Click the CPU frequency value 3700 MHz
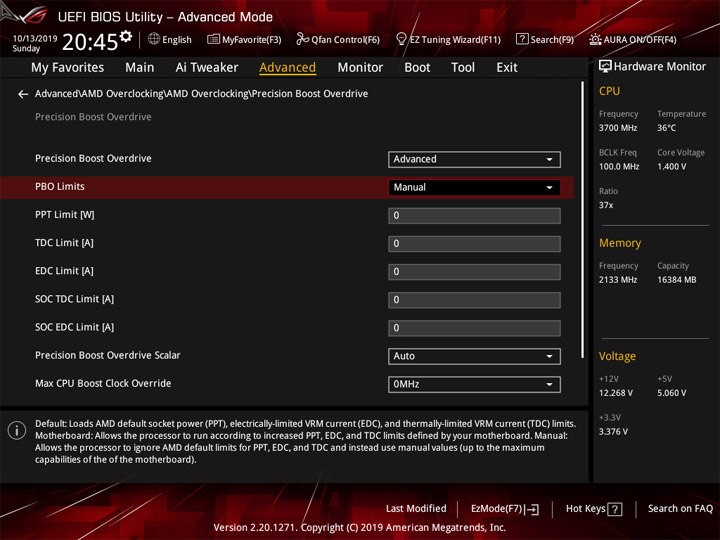This screenshot has width=720, height=540. pyautogui.click(x=618, y=128)
